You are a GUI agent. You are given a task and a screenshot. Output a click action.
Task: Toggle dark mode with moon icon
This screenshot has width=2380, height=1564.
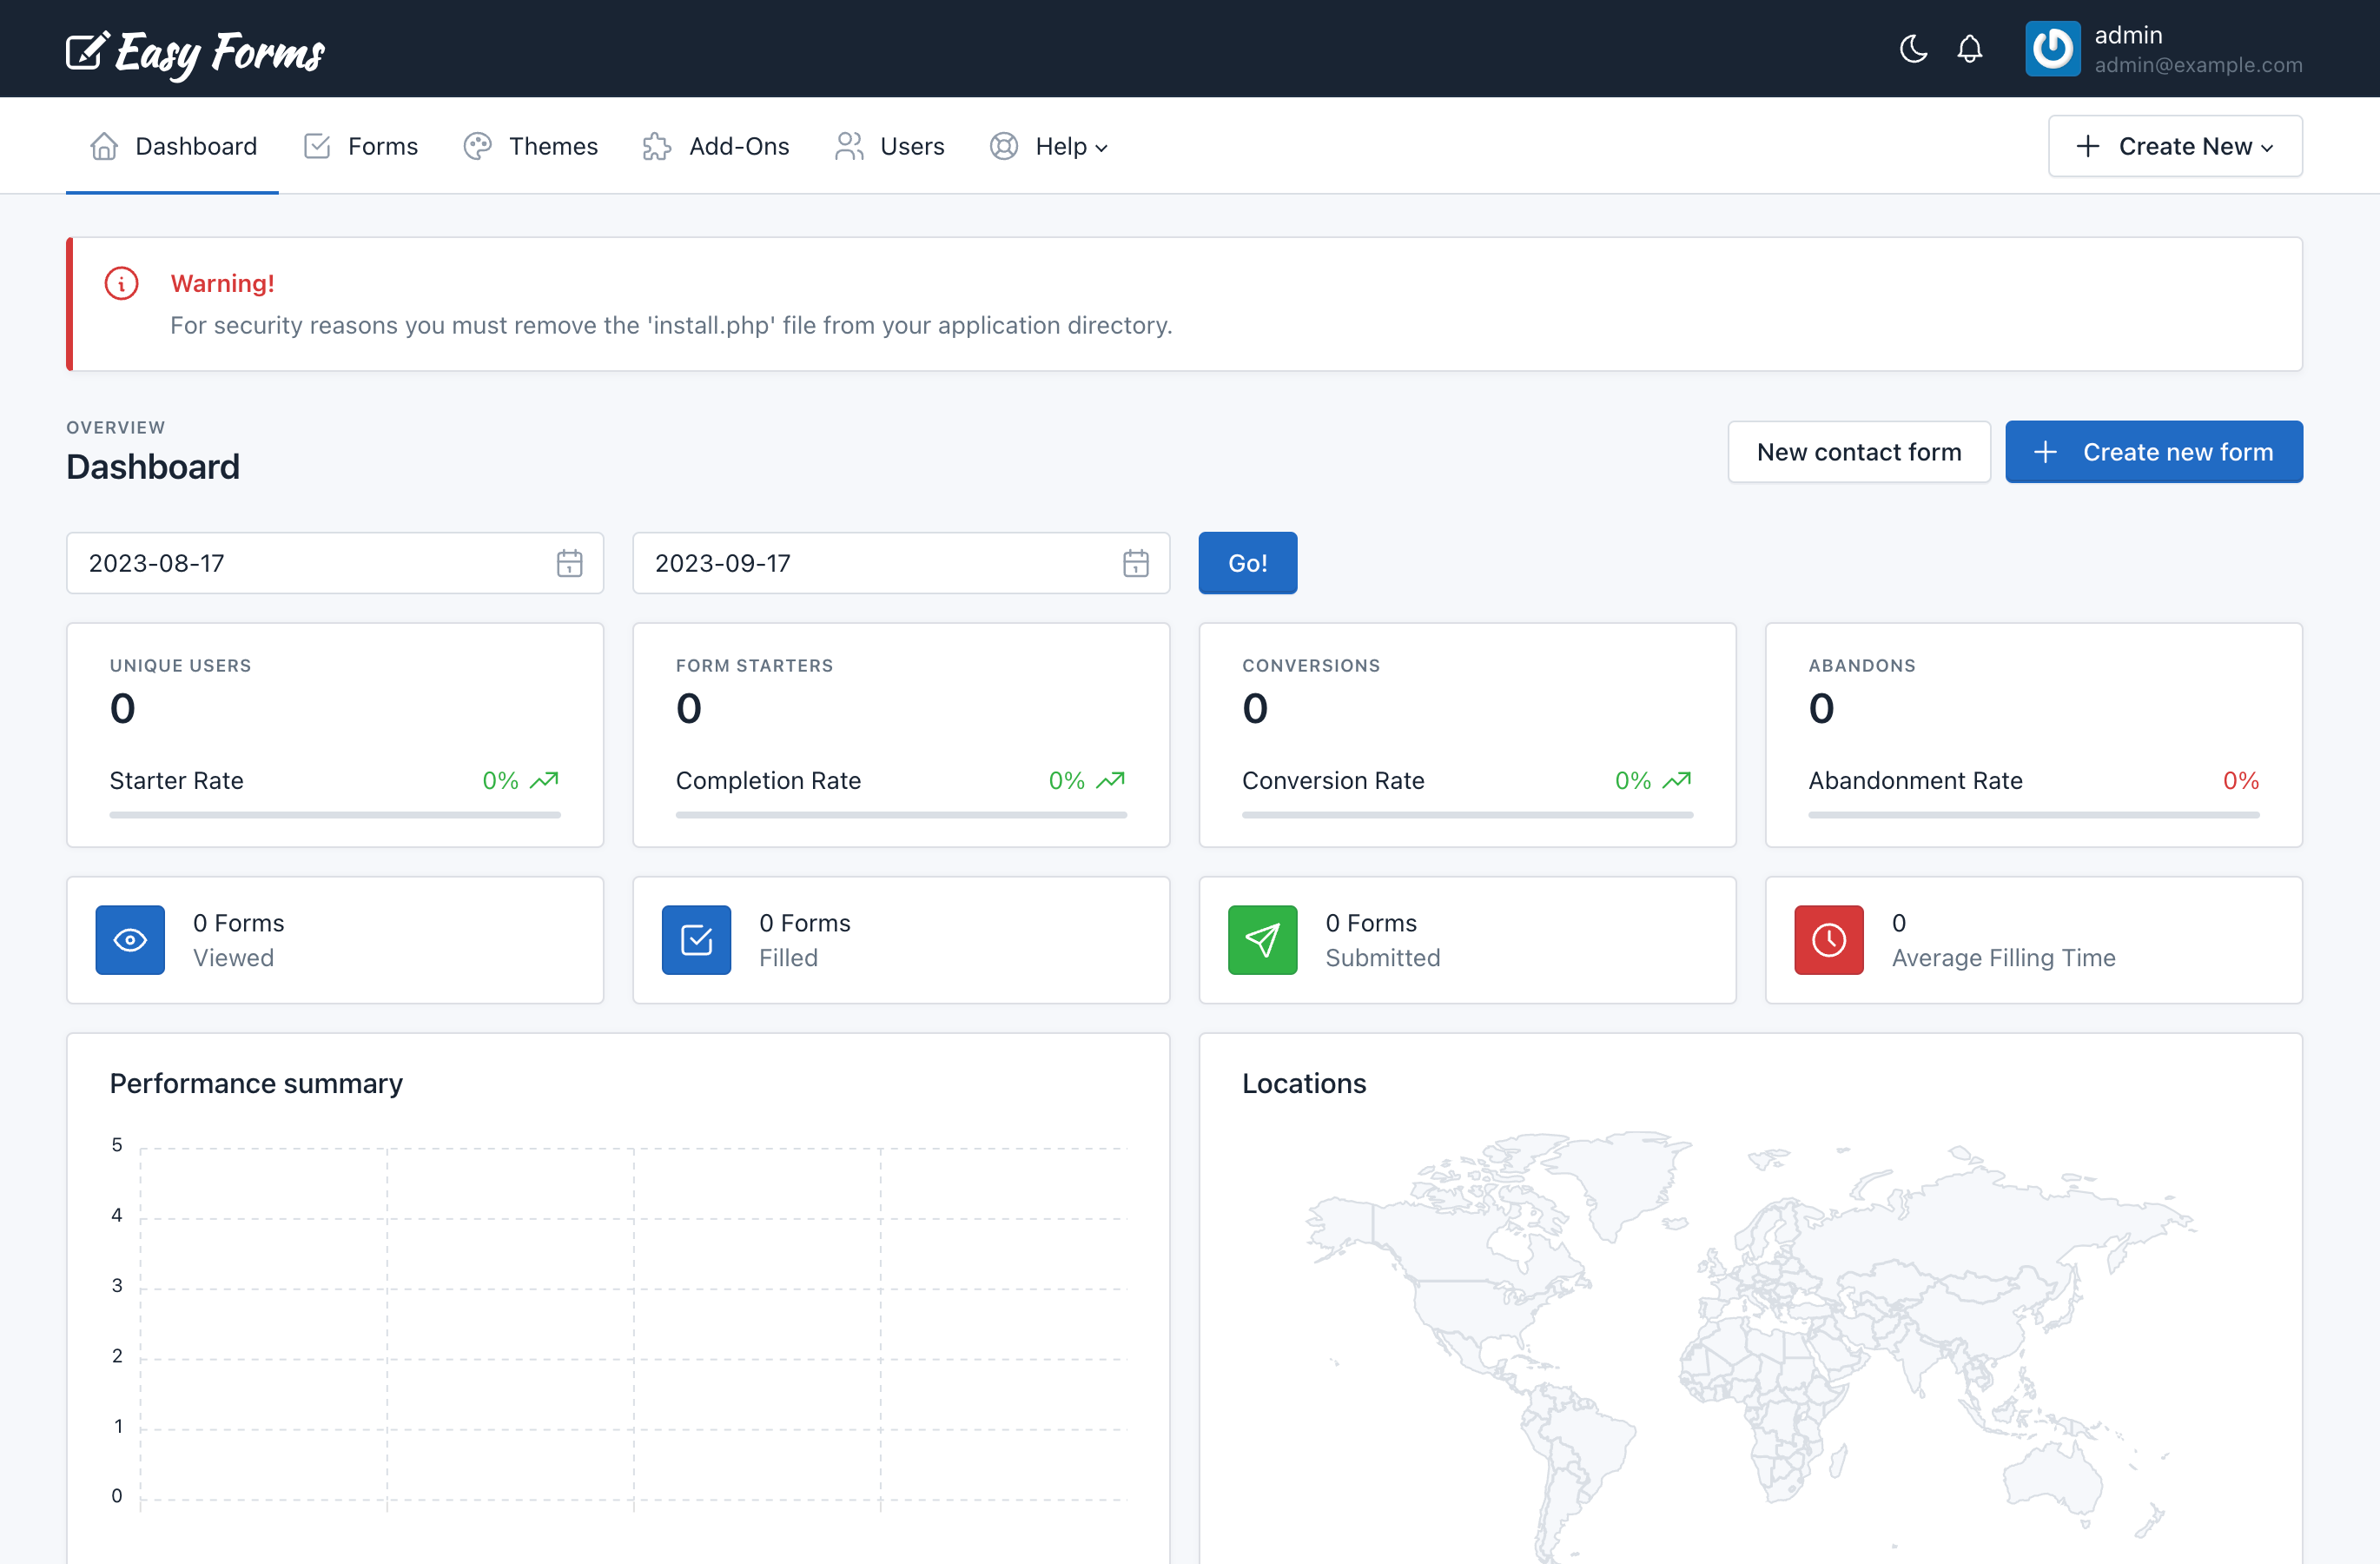point(1914,49)
